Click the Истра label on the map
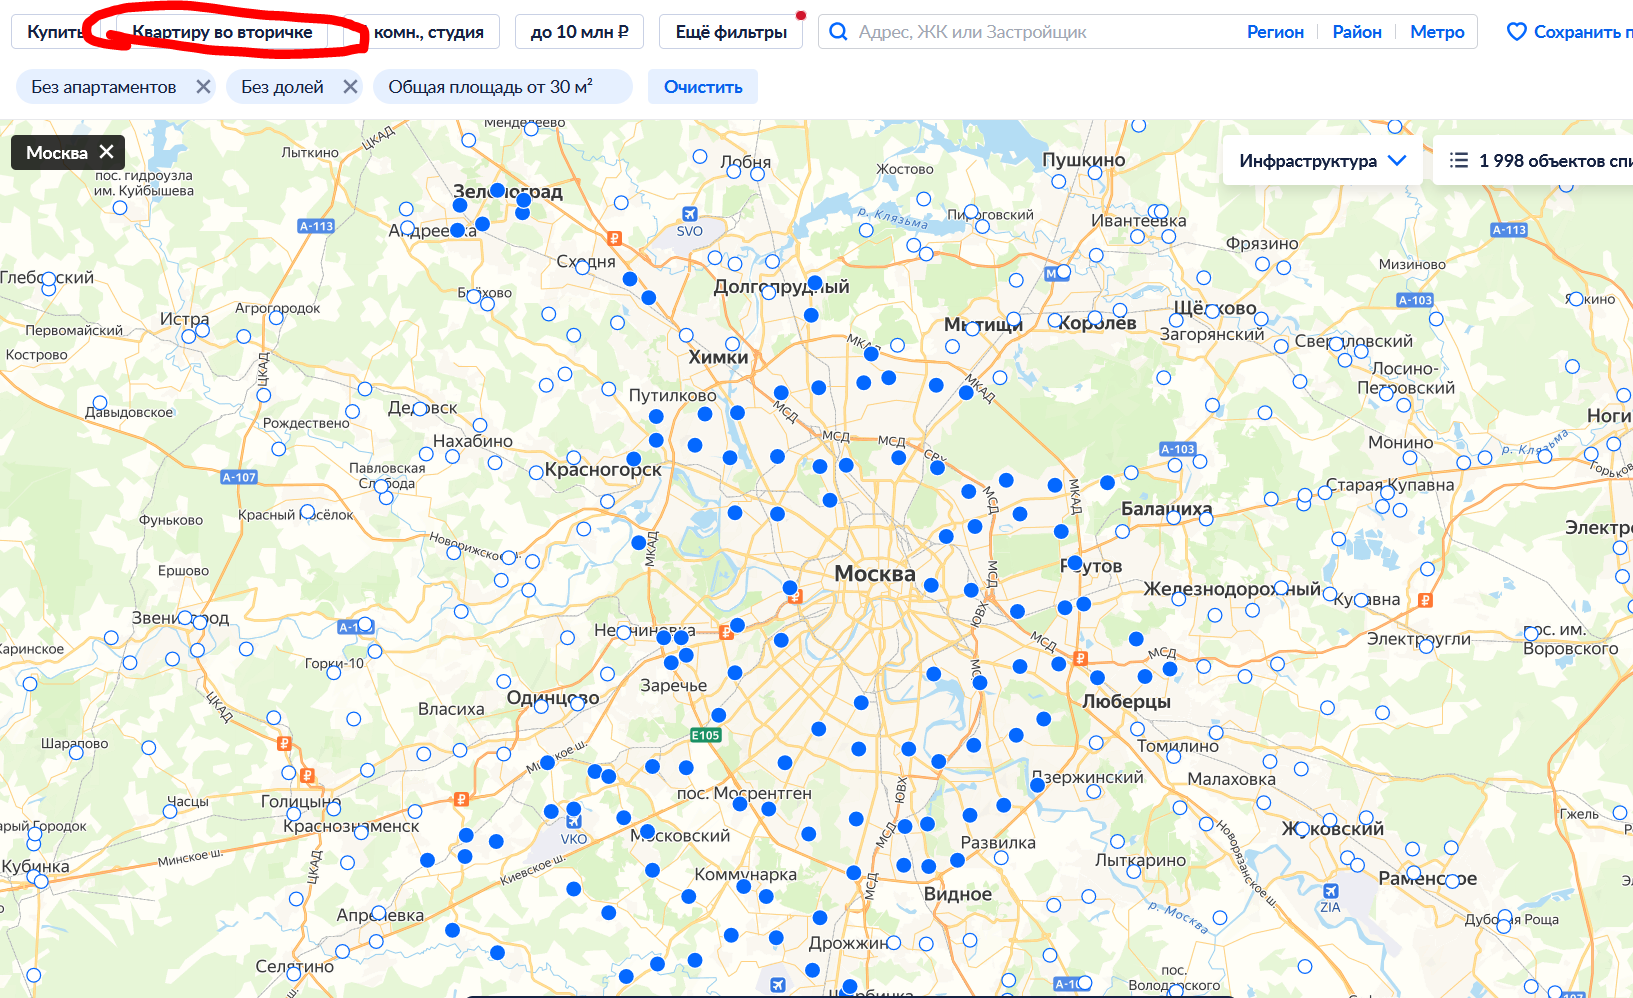 (x=185, y=319)
